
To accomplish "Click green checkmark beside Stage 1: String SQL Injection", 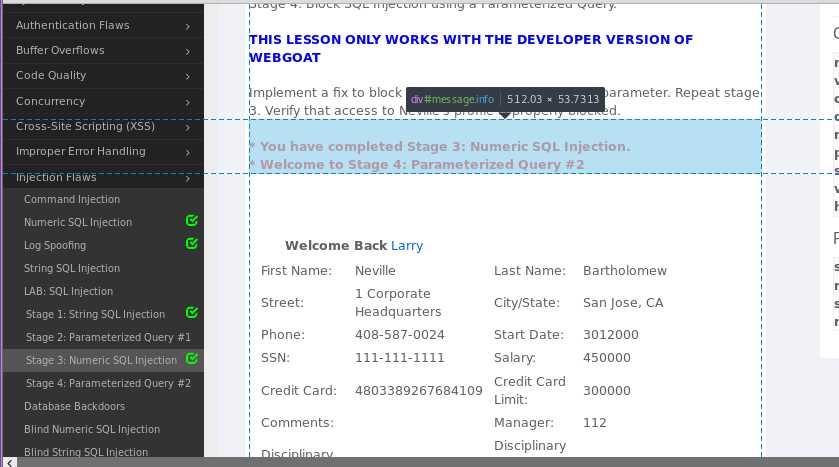I will tap(192, 312).
